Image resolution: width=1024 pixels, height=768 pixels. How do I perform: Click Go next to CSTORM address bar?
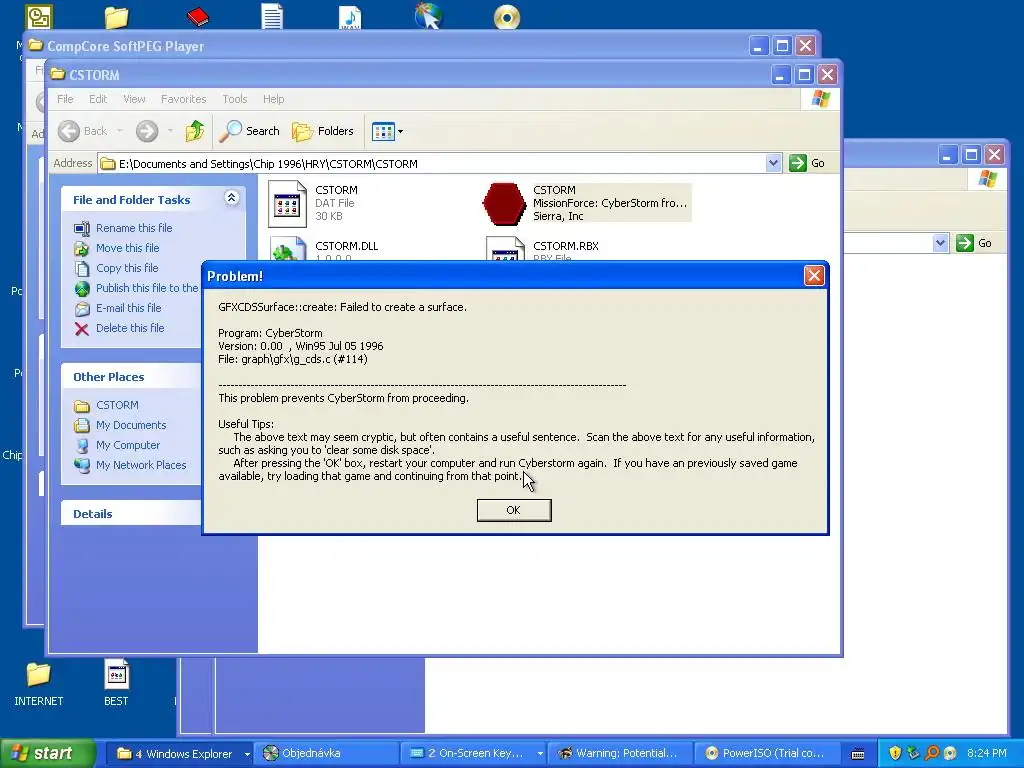click(x=807, y=163)
